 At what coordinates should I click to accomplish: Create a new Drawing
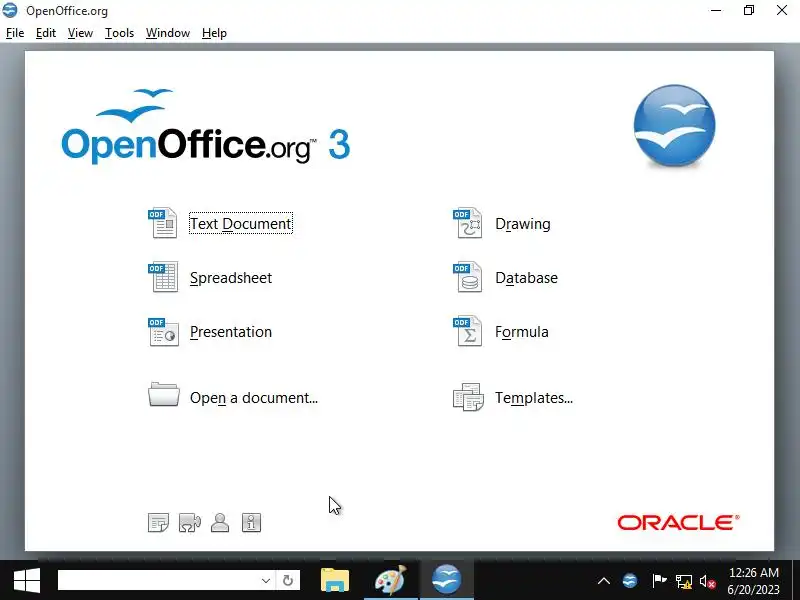coord(523,223)
